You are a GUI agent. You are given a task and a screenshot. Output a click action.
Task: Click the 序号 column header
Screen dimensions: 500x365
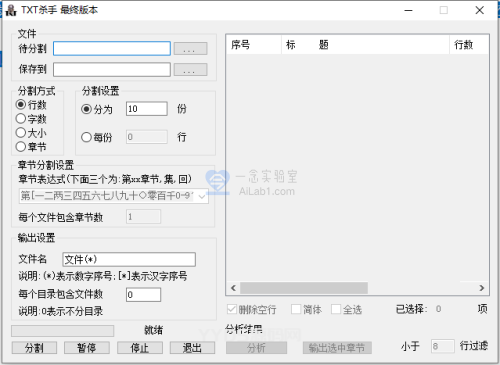[x=254, y=44]
